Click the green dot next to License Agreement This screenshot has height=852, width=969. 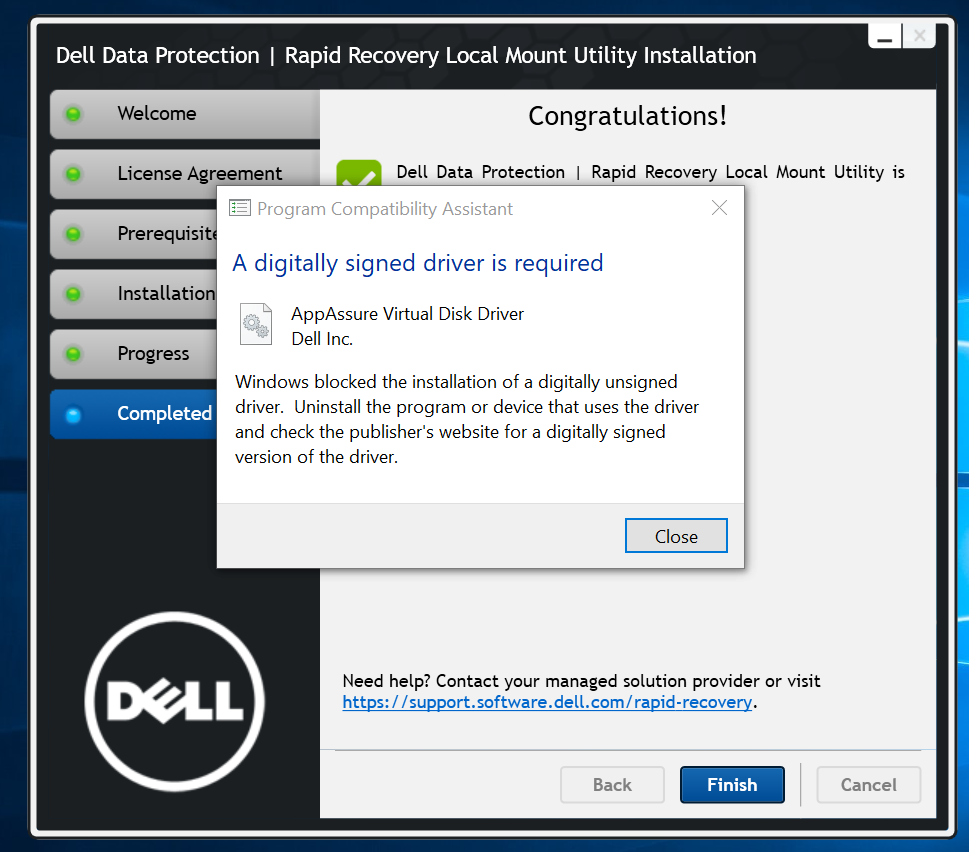73,174
